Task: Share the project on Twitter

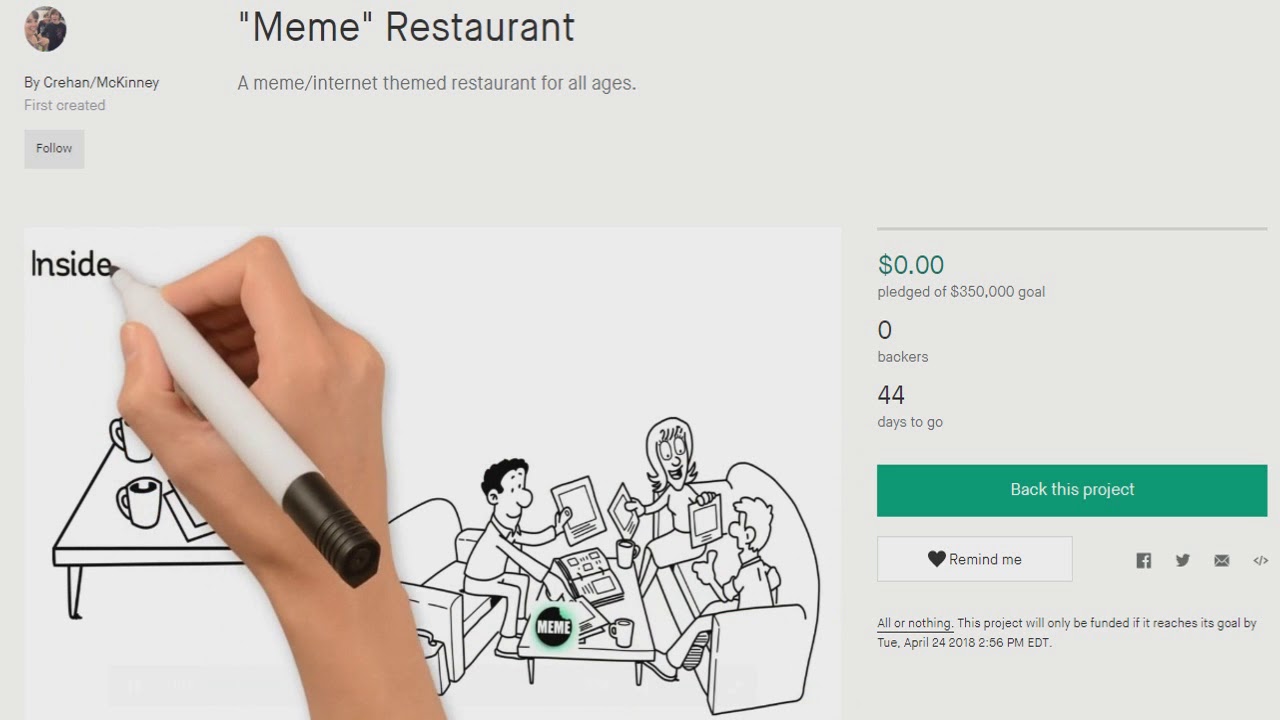Action: coord(1183,561)
